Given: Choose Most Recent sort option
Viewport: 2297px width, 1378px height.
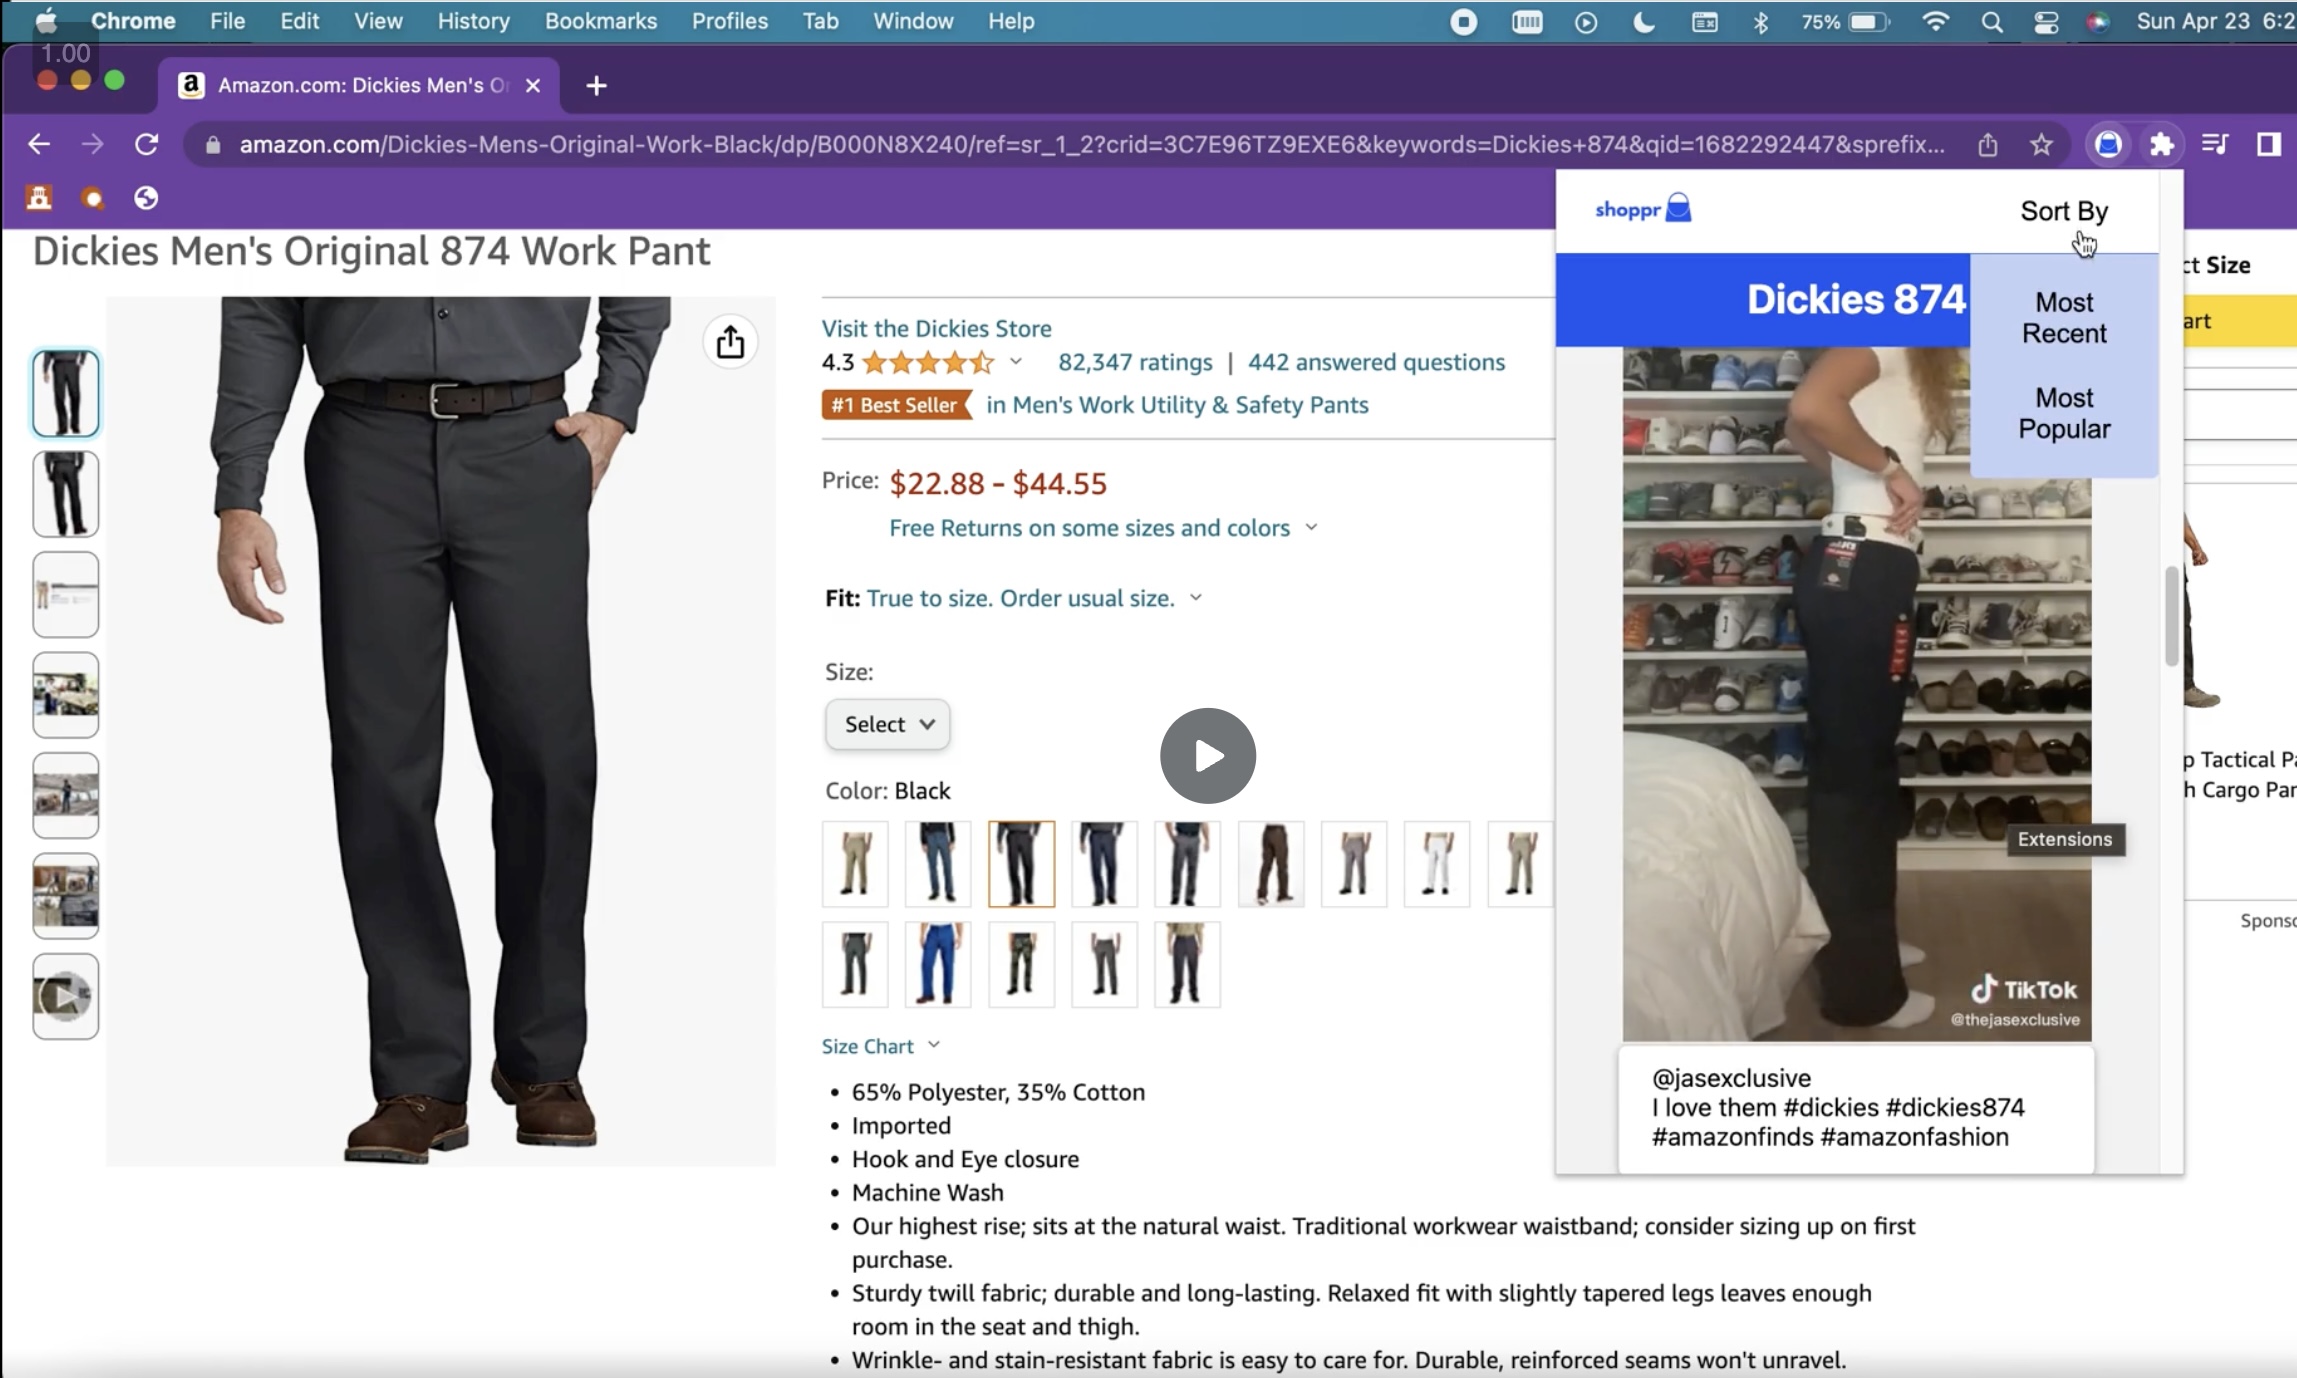Looking at the screenshot, I should click(2064, 317).
